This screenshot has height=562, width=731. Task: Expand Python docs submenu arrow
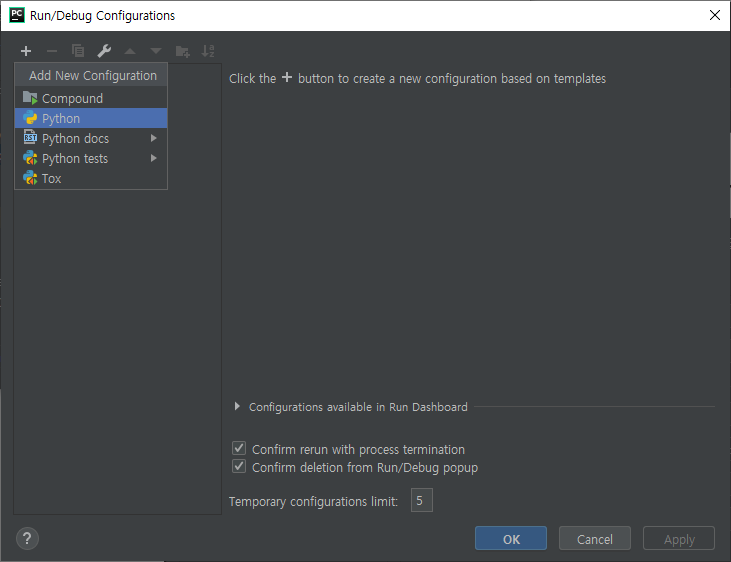153,138
